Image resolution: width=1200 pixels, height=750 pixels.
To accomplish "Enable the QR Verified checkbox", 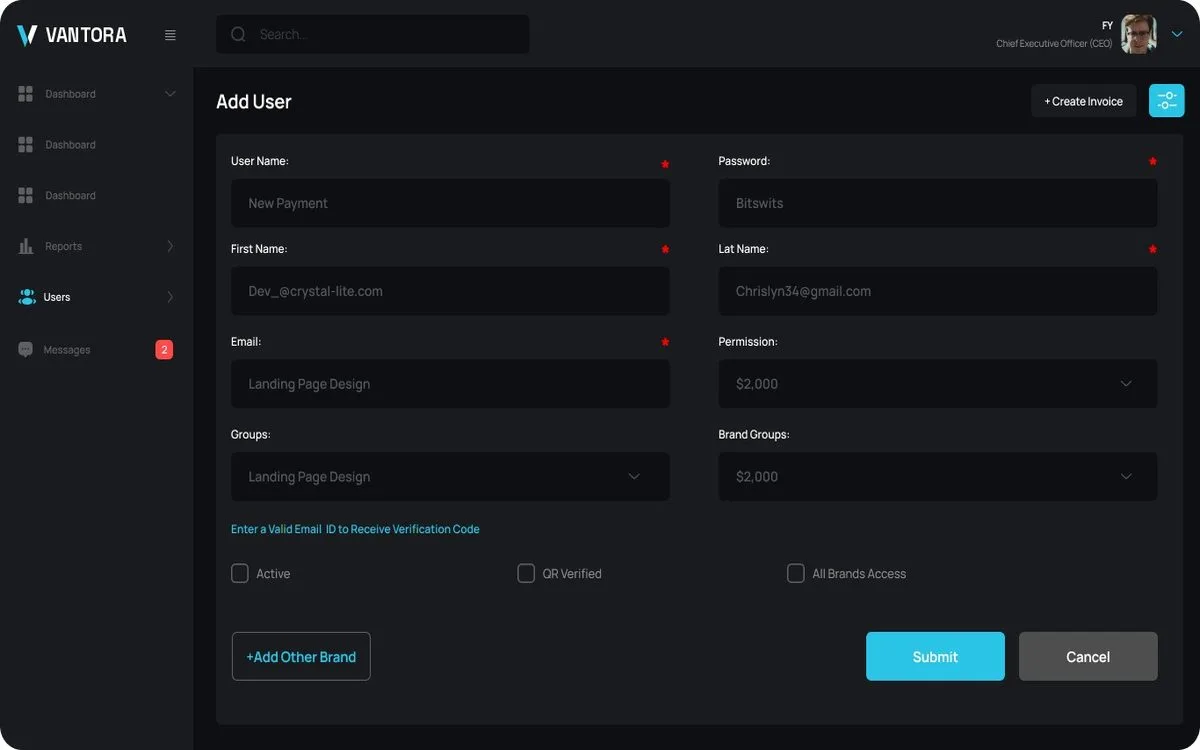I will 526,574.
